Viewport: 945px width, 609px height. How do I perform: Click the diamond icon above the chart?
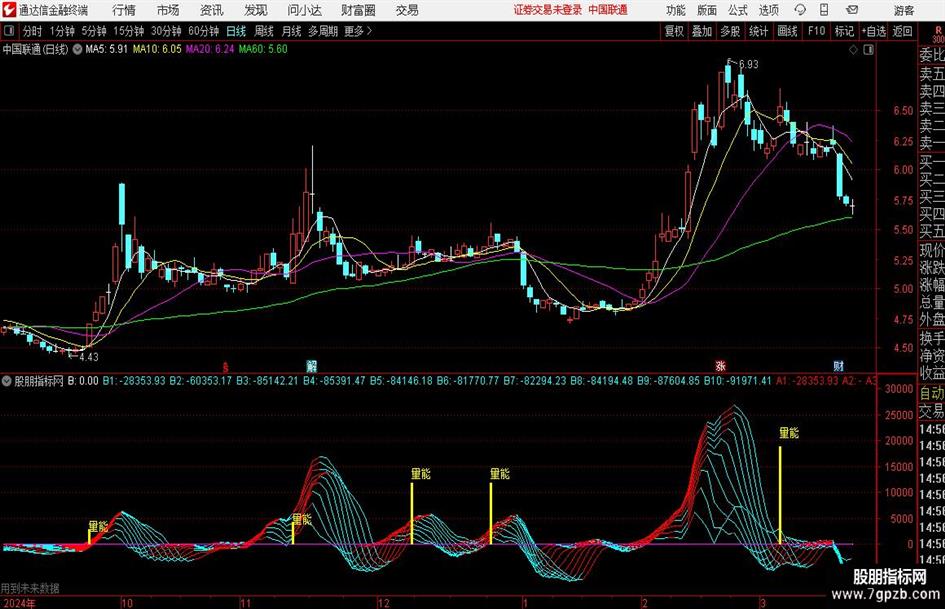point(853,50)
